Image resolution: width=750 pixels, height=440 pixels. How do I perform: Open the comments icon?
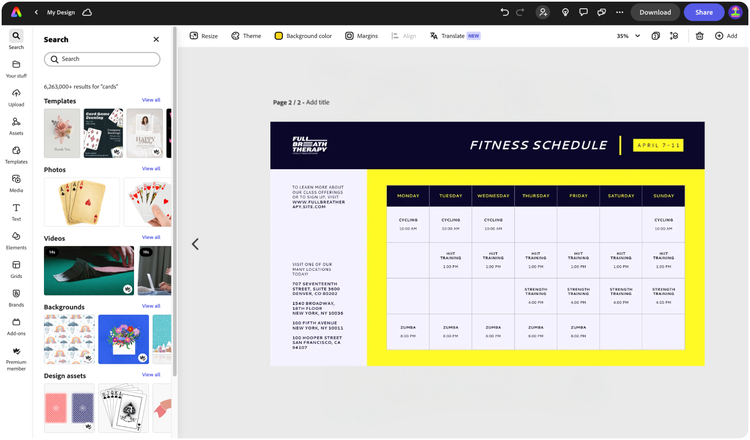[583, 12]
